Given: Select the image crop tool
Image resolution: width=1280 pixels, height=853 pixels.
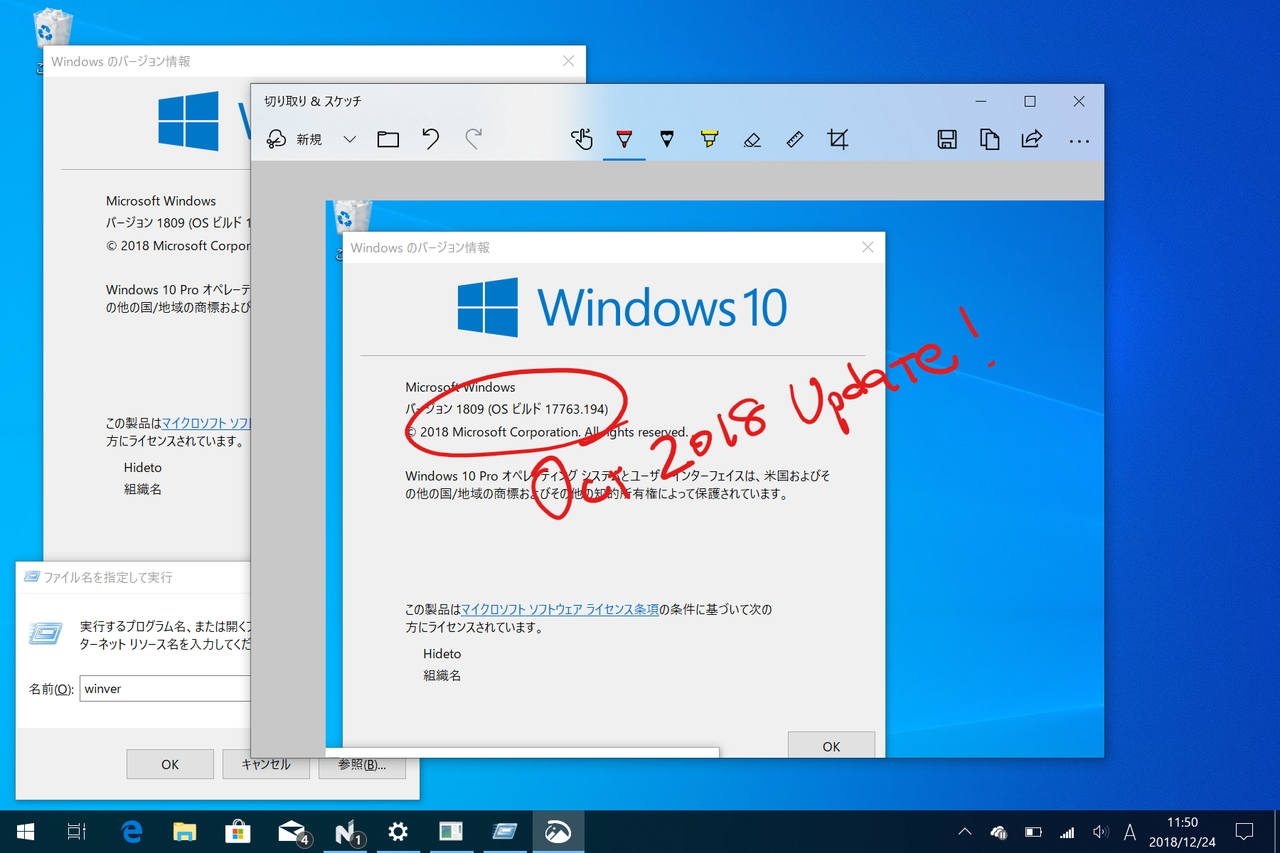Looking at the screenshot, I should click(838, 139).
